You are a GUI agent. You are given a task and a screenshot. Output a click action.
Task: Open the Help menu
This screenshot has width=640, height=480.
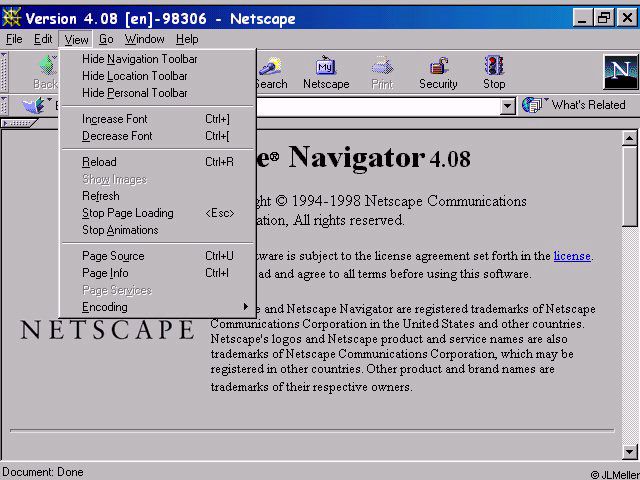point(187,39)
